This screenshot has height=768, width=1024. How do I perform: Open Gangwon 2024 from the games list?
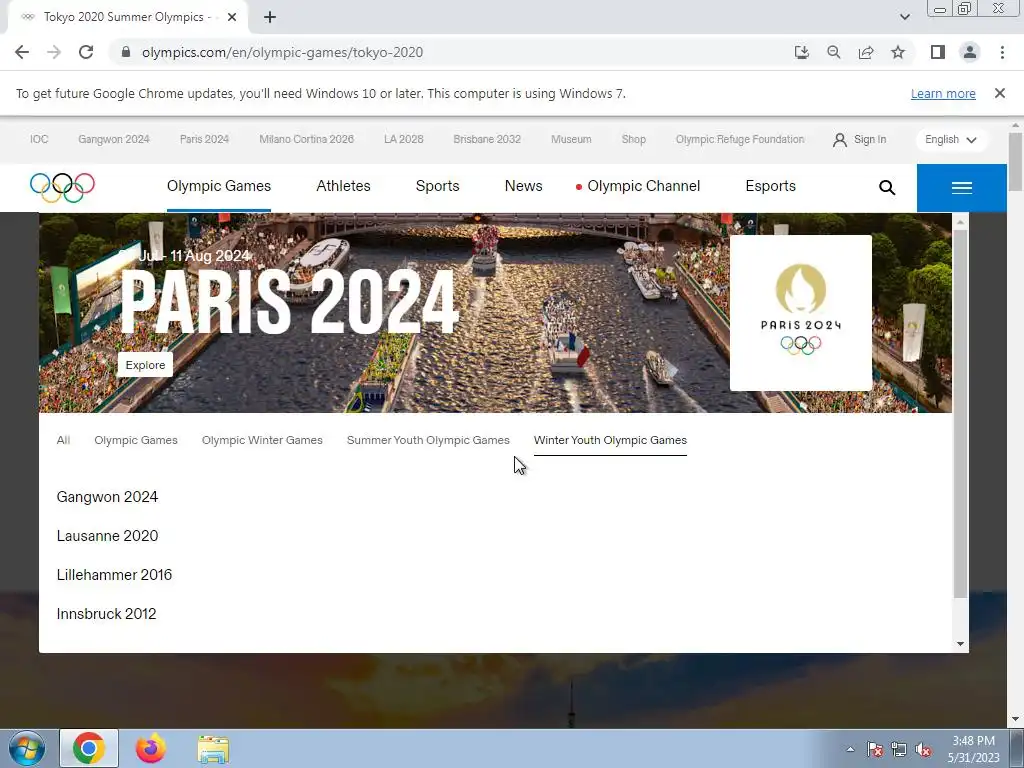[107, 497]
